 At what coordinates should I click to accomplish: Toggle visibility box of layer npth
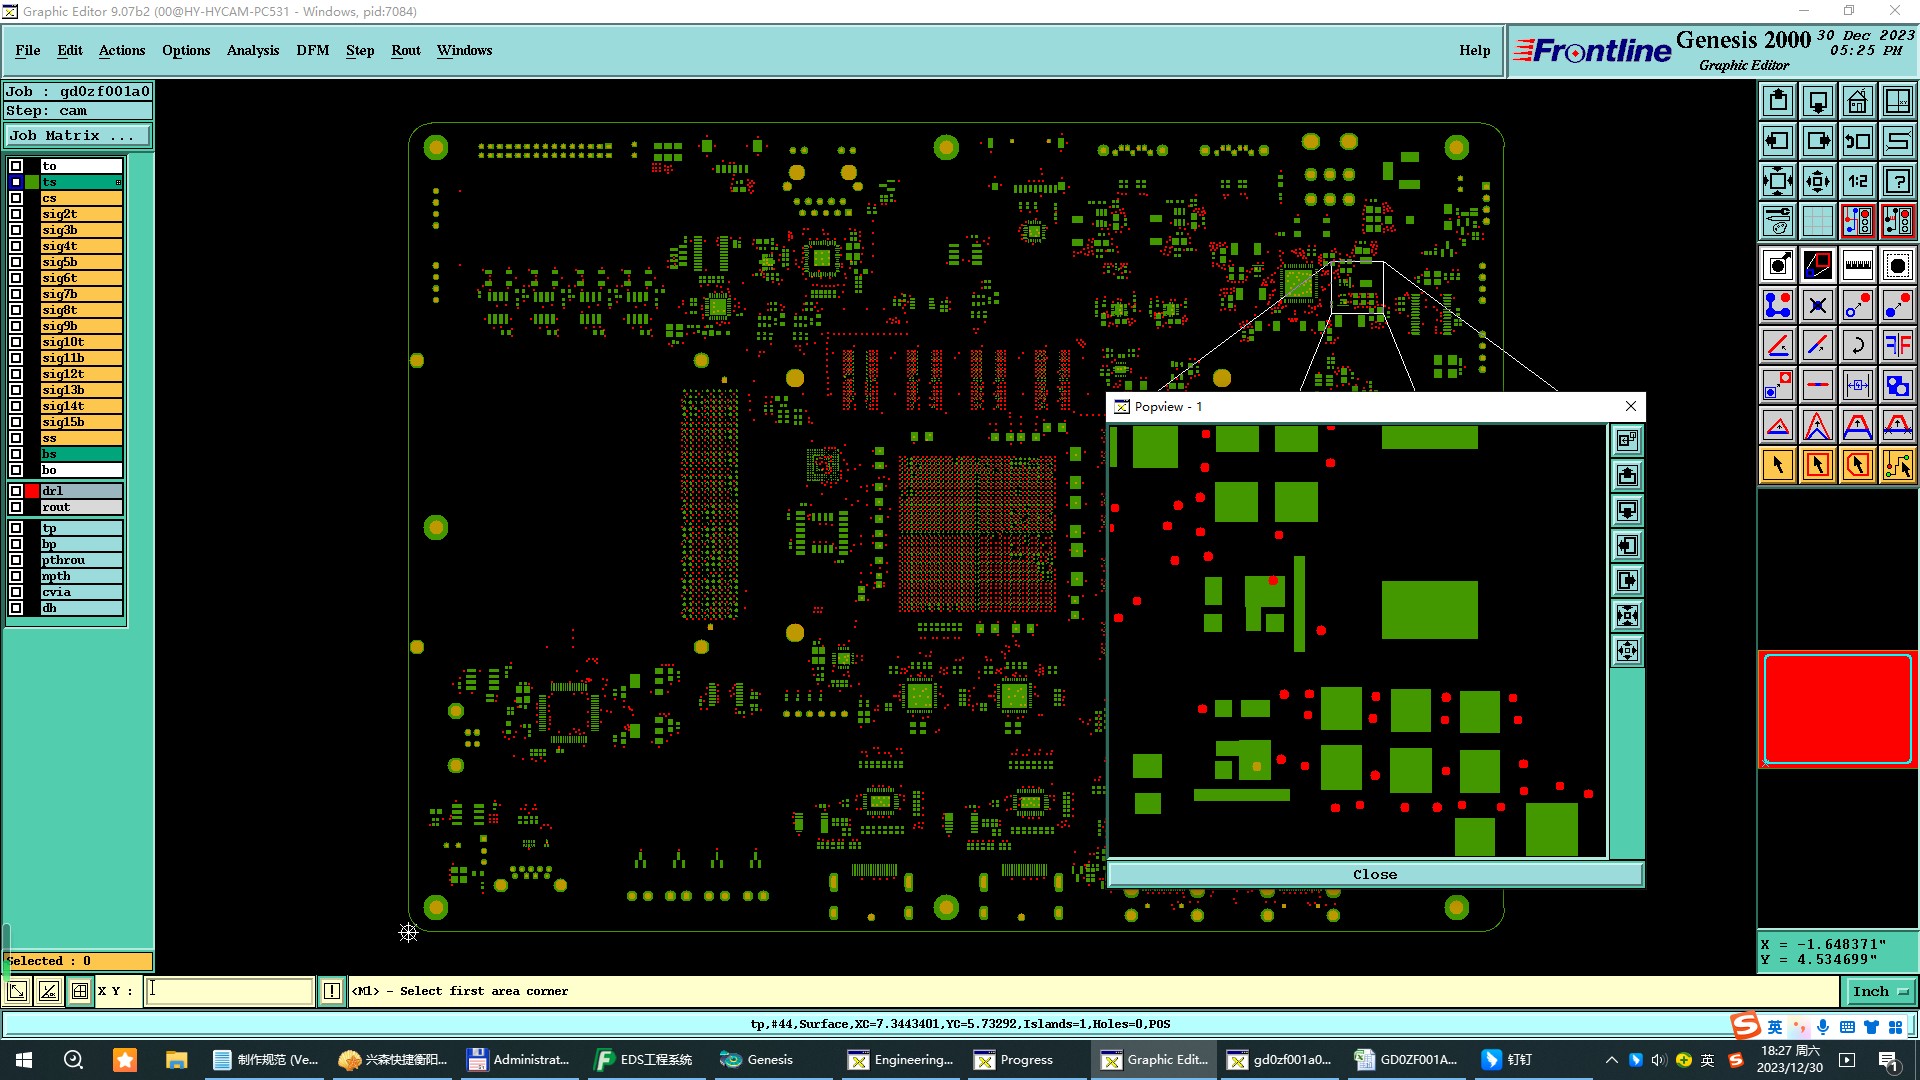pos(16,576)
